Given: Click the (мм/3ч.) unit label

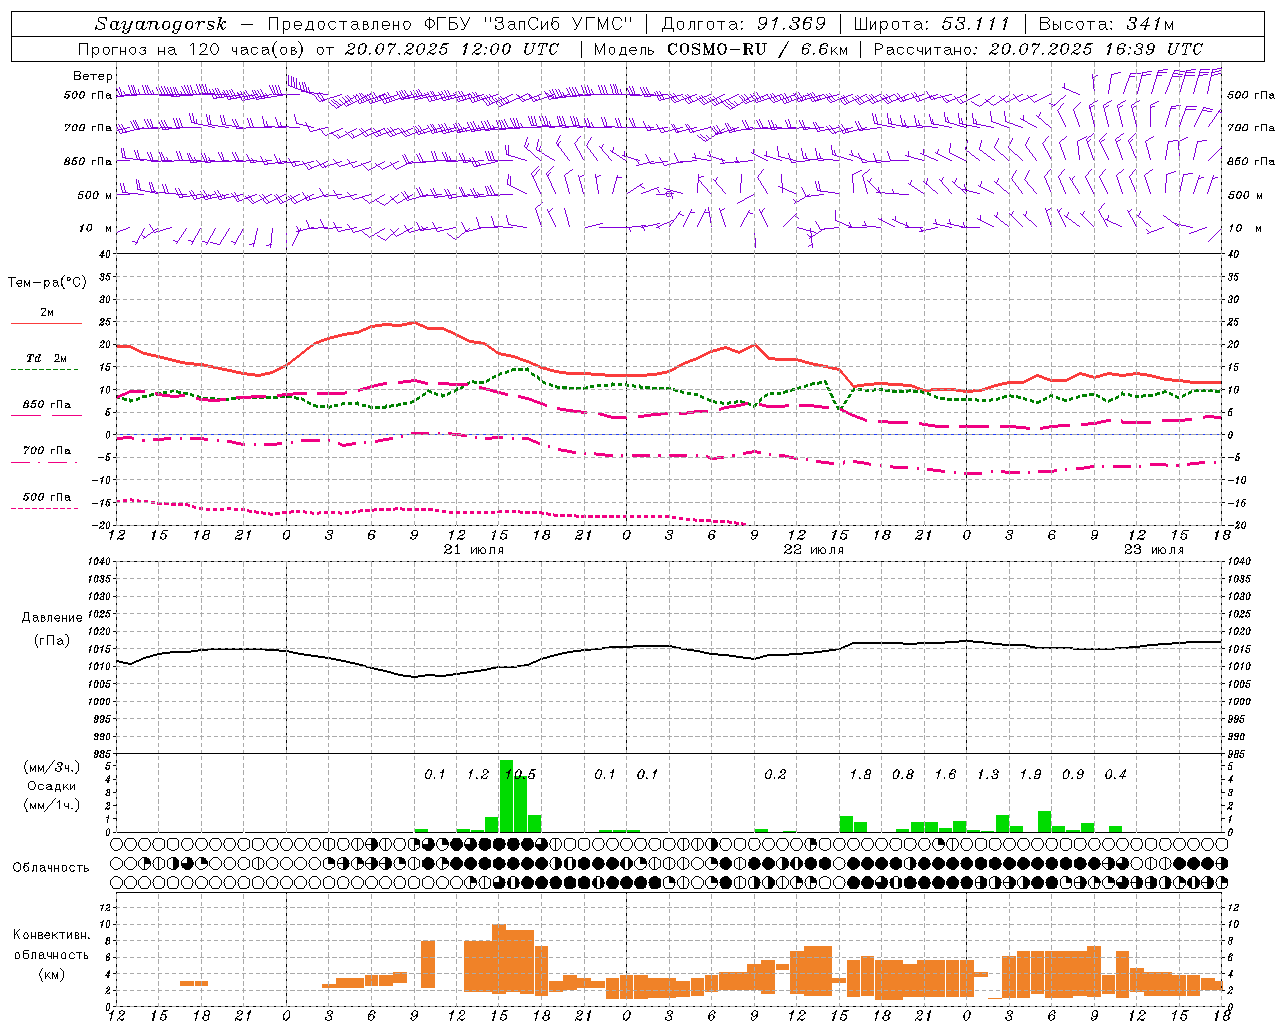Looking at the screenshot, I should tap(51, 767).
